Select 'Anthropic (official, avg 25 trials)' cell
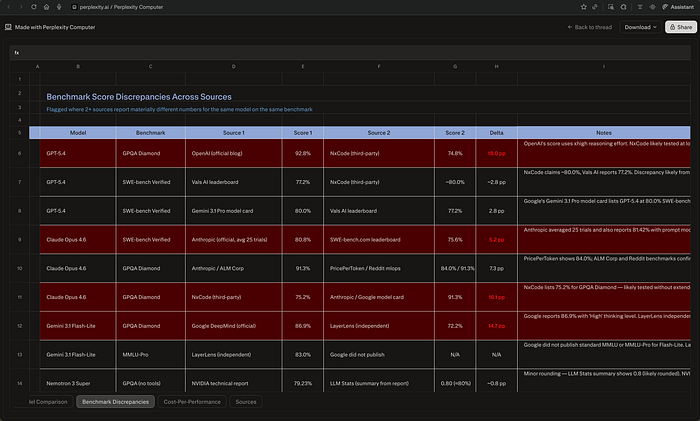This screenshot has width=700, height=421. (233, 239)
